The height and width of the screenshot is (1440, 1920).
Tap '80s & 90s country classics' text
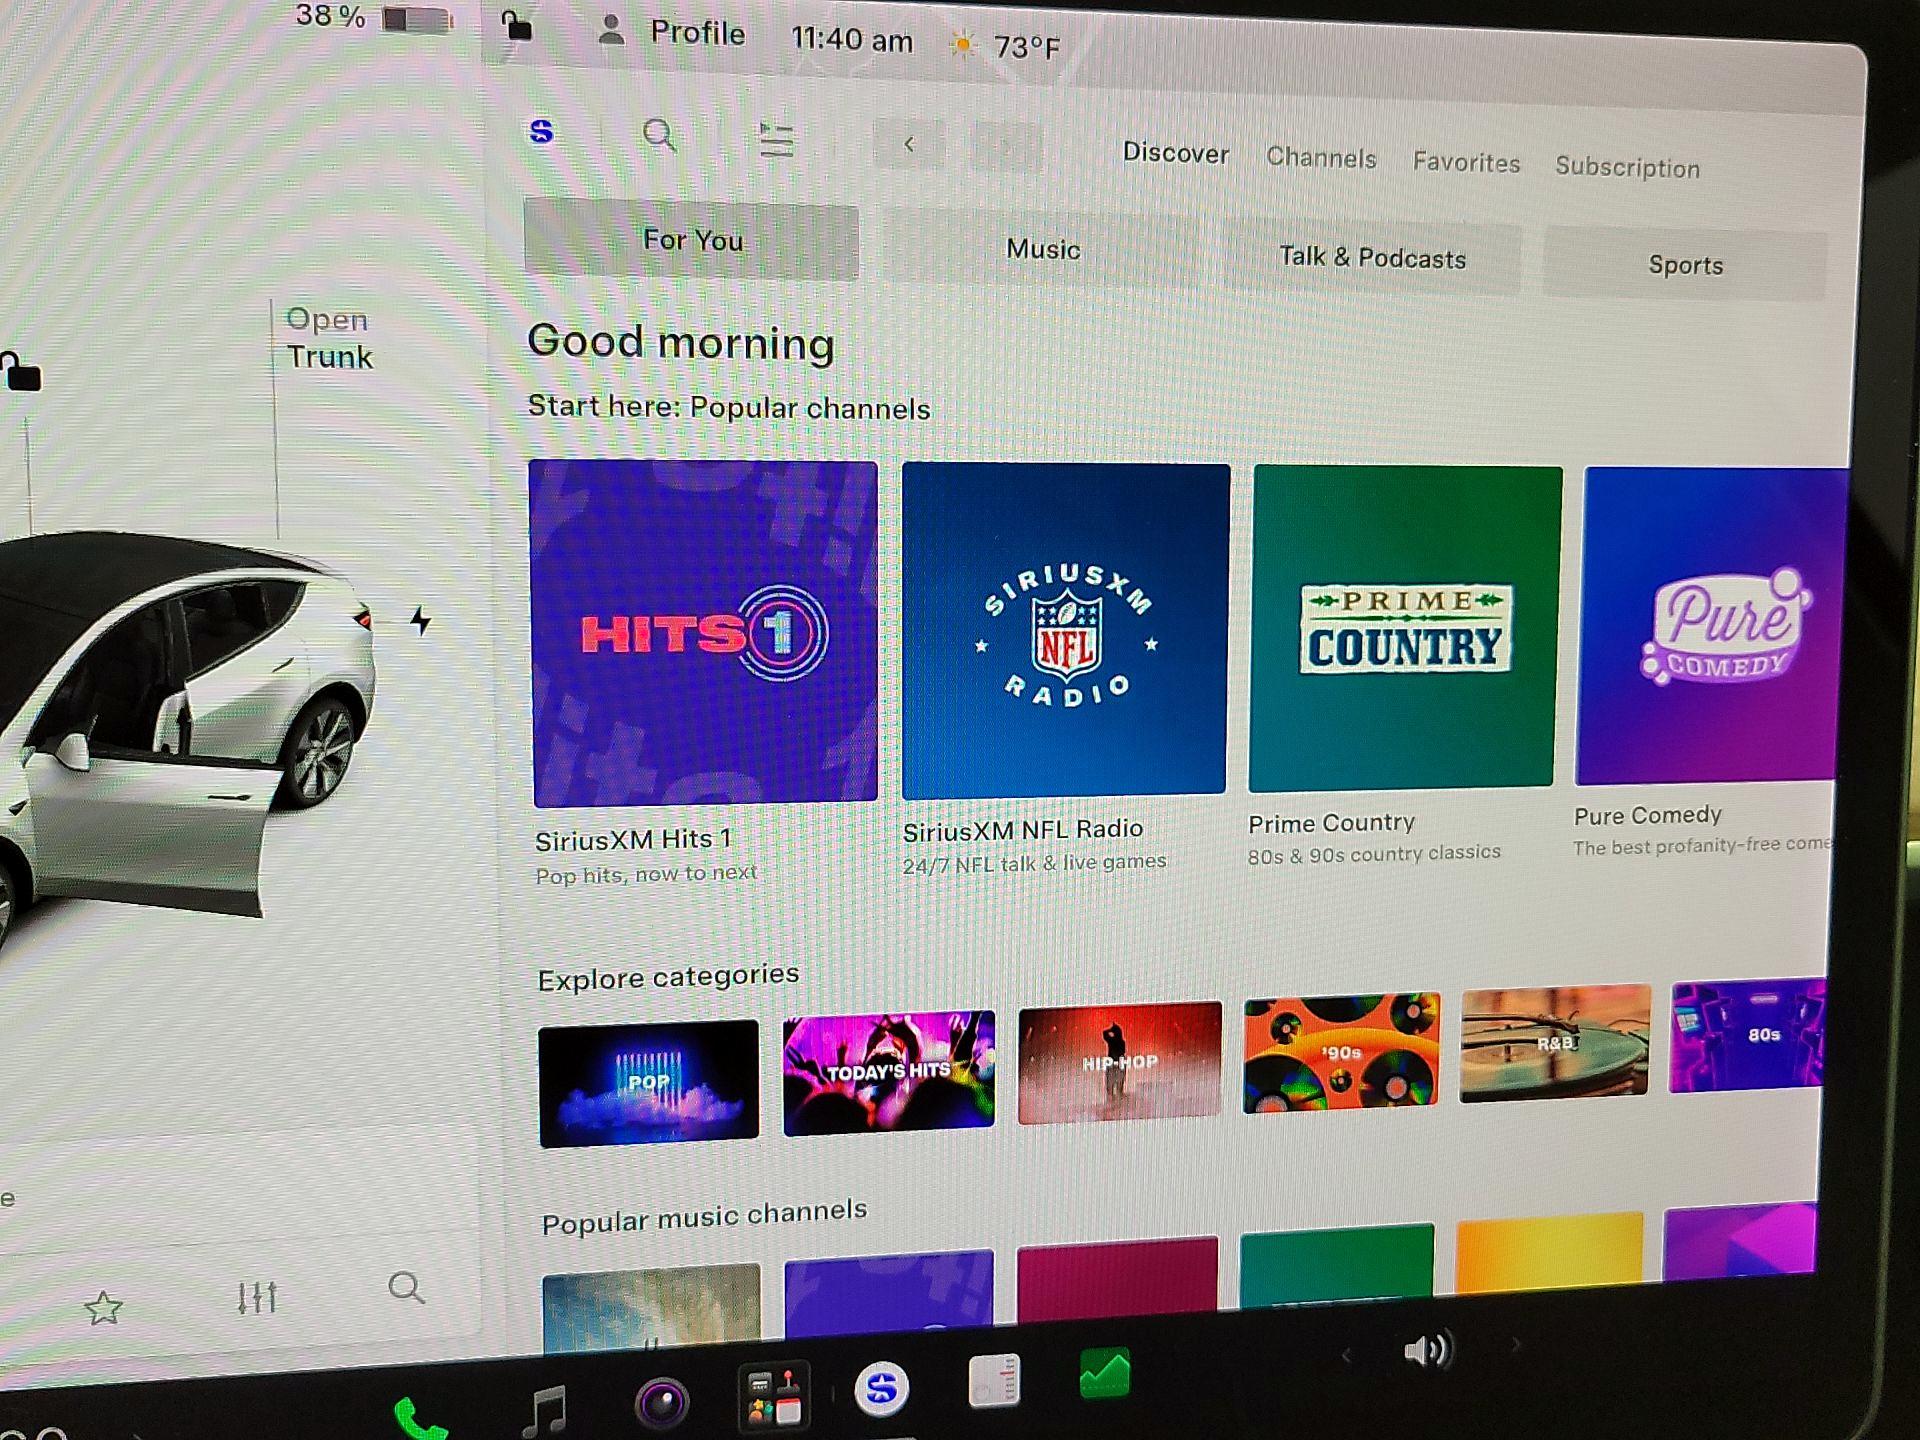1374,855
